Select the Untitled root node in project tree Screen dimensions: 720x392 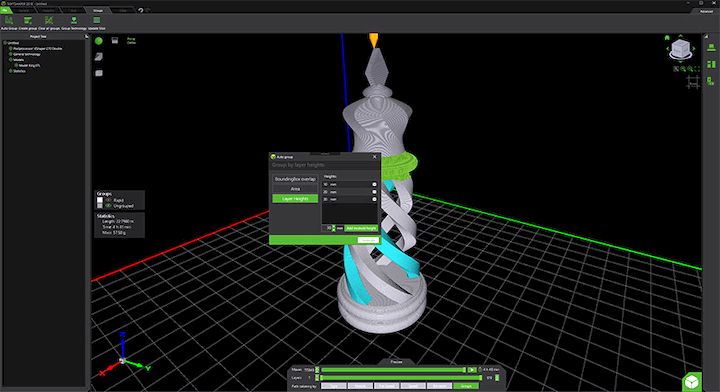[x=13, y=43]
